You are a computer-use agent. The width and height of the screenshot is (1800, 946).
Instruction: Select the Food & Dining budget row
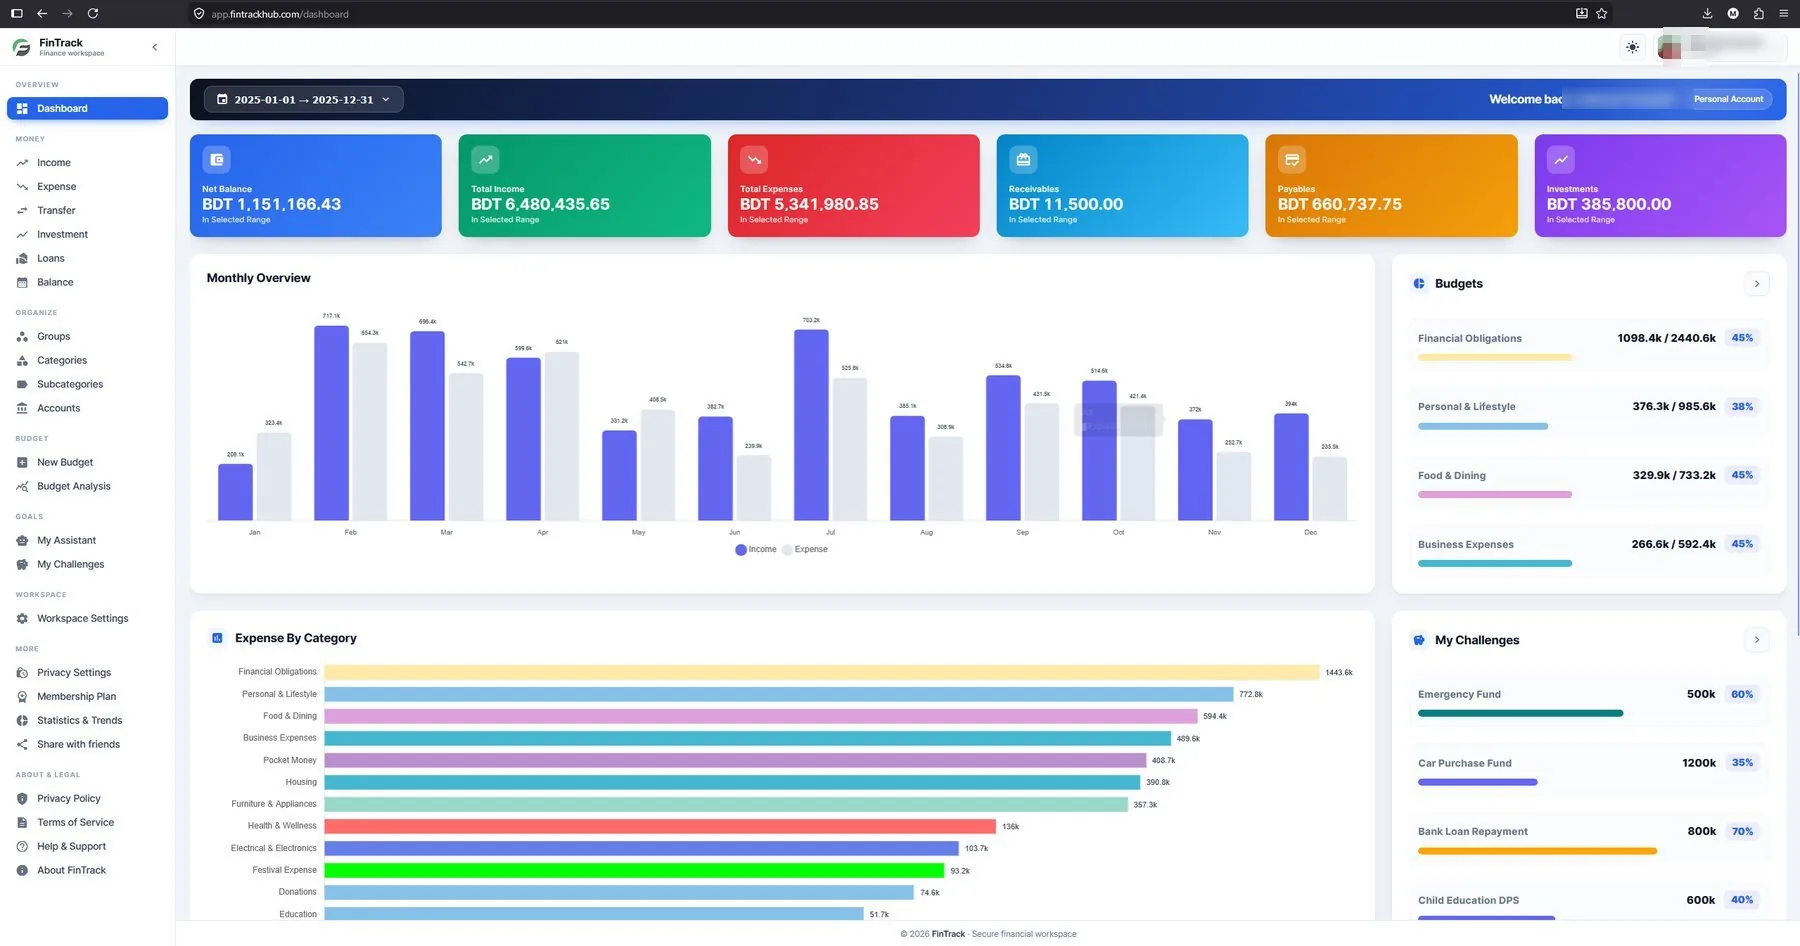coord(1588,483)
